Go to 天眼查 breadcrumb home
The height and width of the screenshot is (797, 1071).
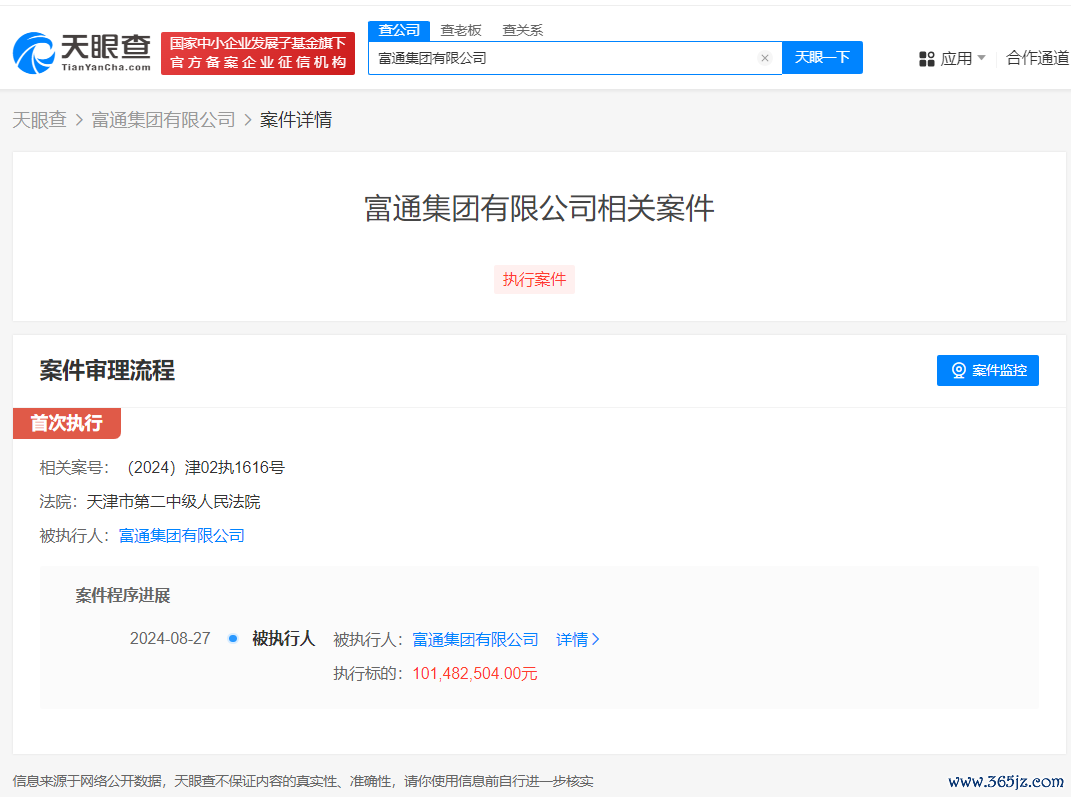[40, 120]
